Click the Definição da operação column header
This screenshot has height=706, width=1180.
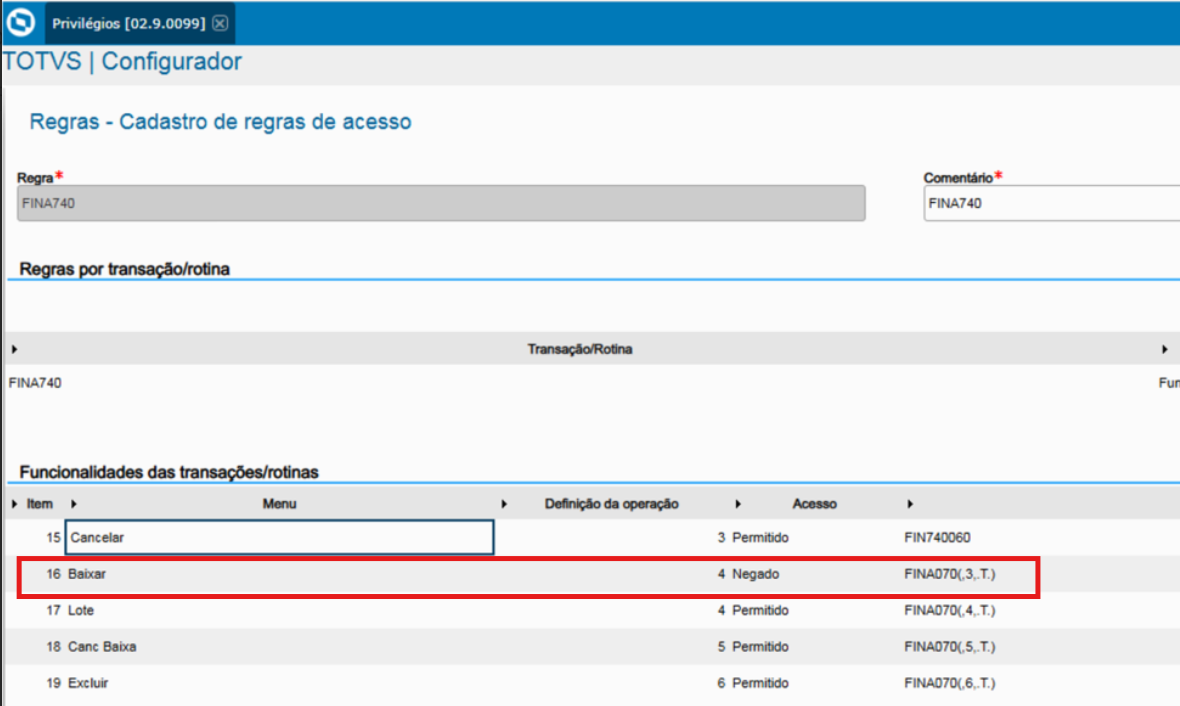[x=612, y=504]
